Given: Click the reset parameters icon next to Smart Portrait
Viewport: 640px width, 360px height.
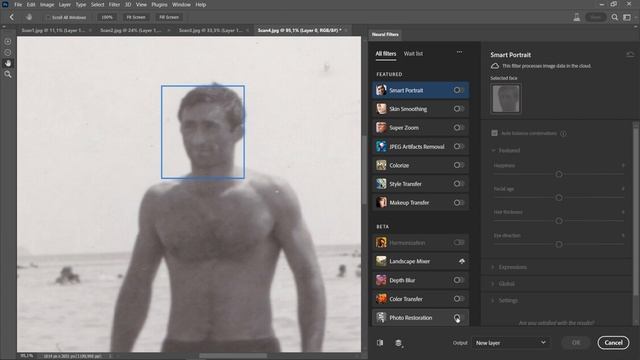Looking at the screenshot, I should tap(630, 55).
